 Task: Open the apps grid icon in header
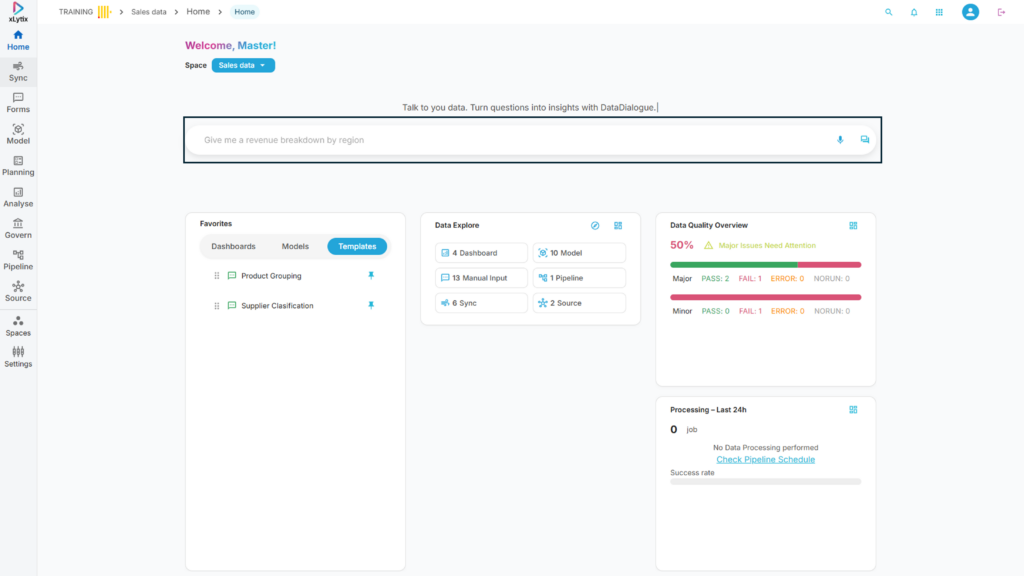click(939, 12)
